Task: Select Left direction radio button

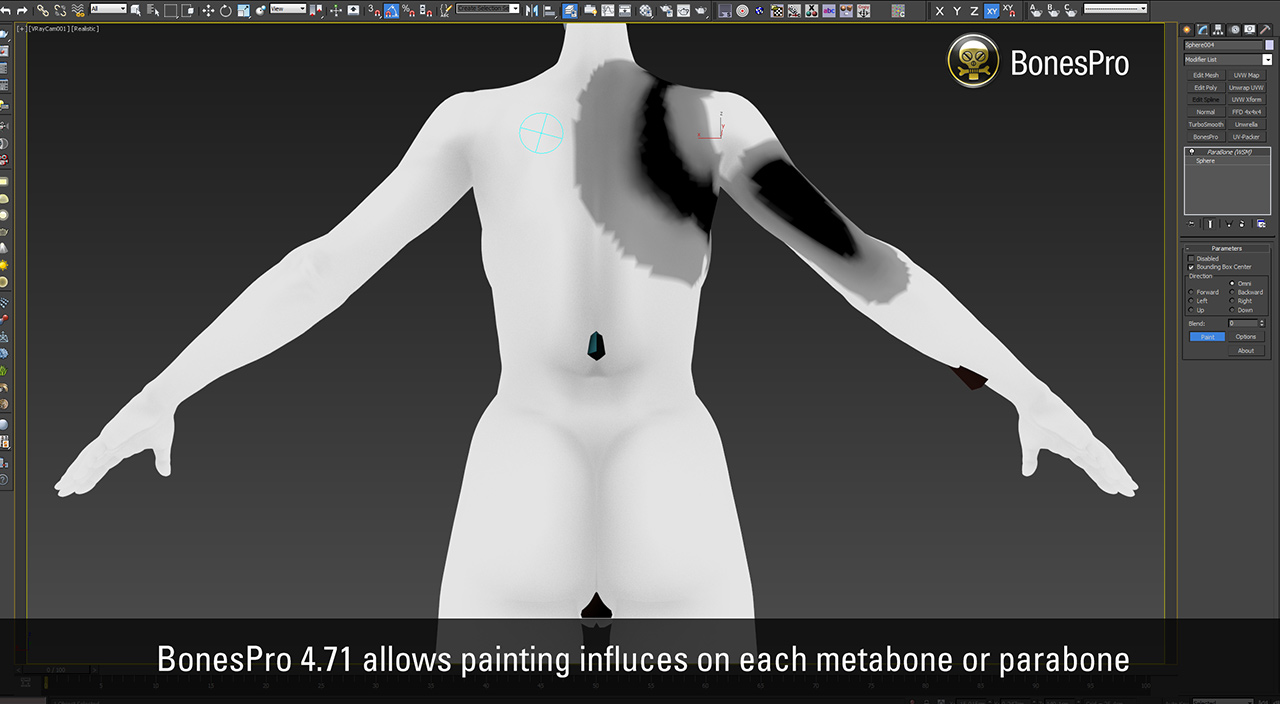Action: coord(1191,301)
